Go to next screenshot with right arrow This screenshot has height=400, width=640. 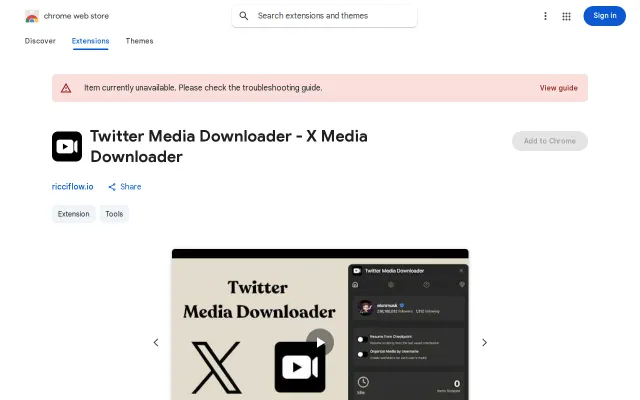pos(484,342)
